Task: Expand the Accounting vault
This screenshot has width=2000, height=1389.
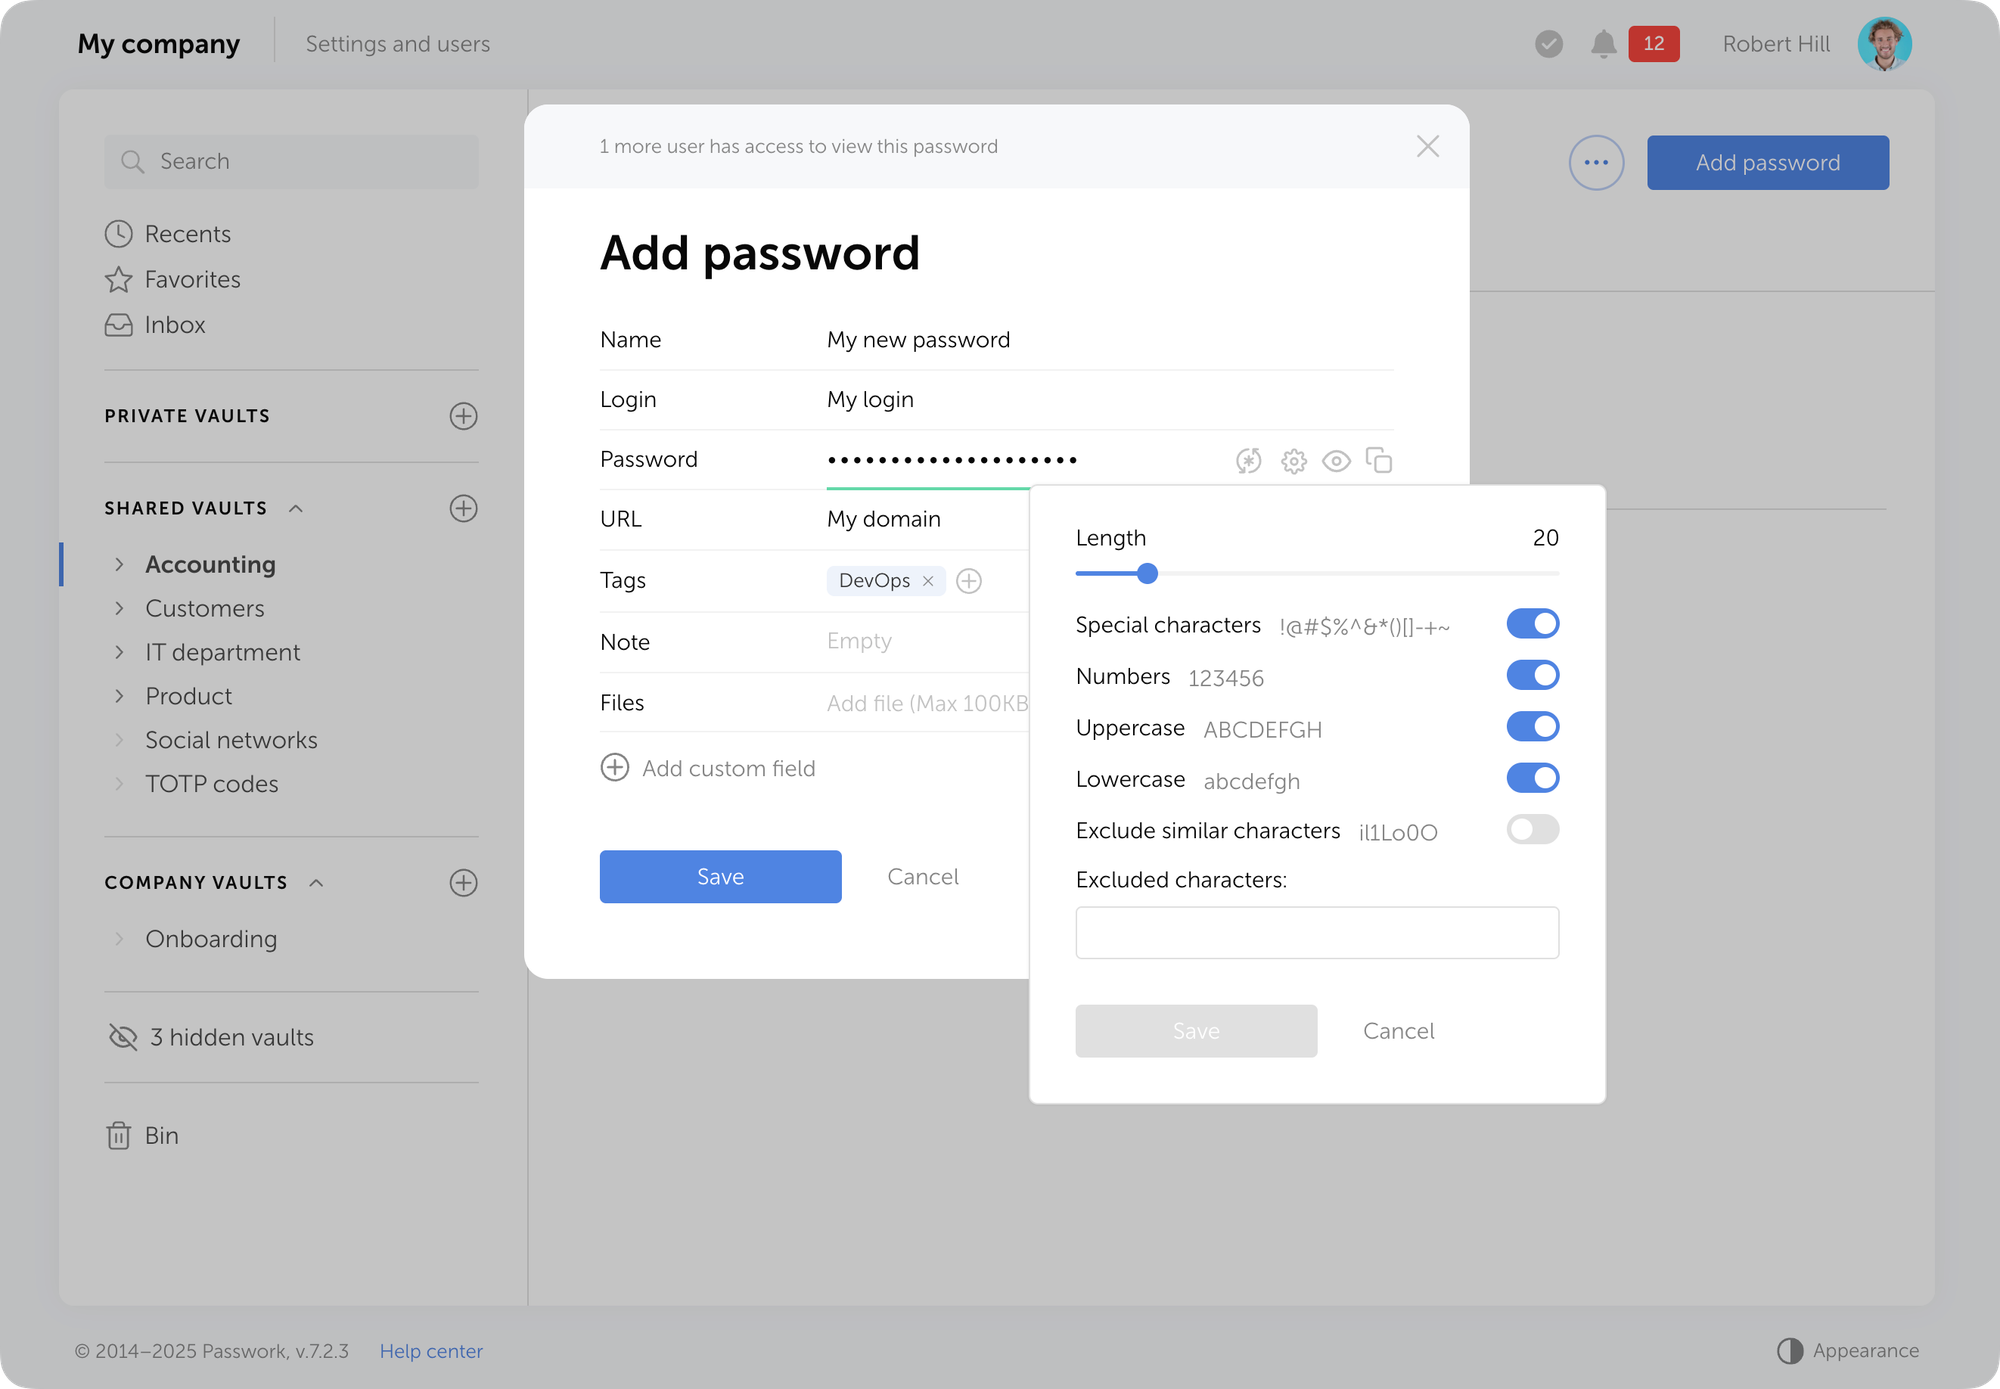Action: click(x=119, y=564)
